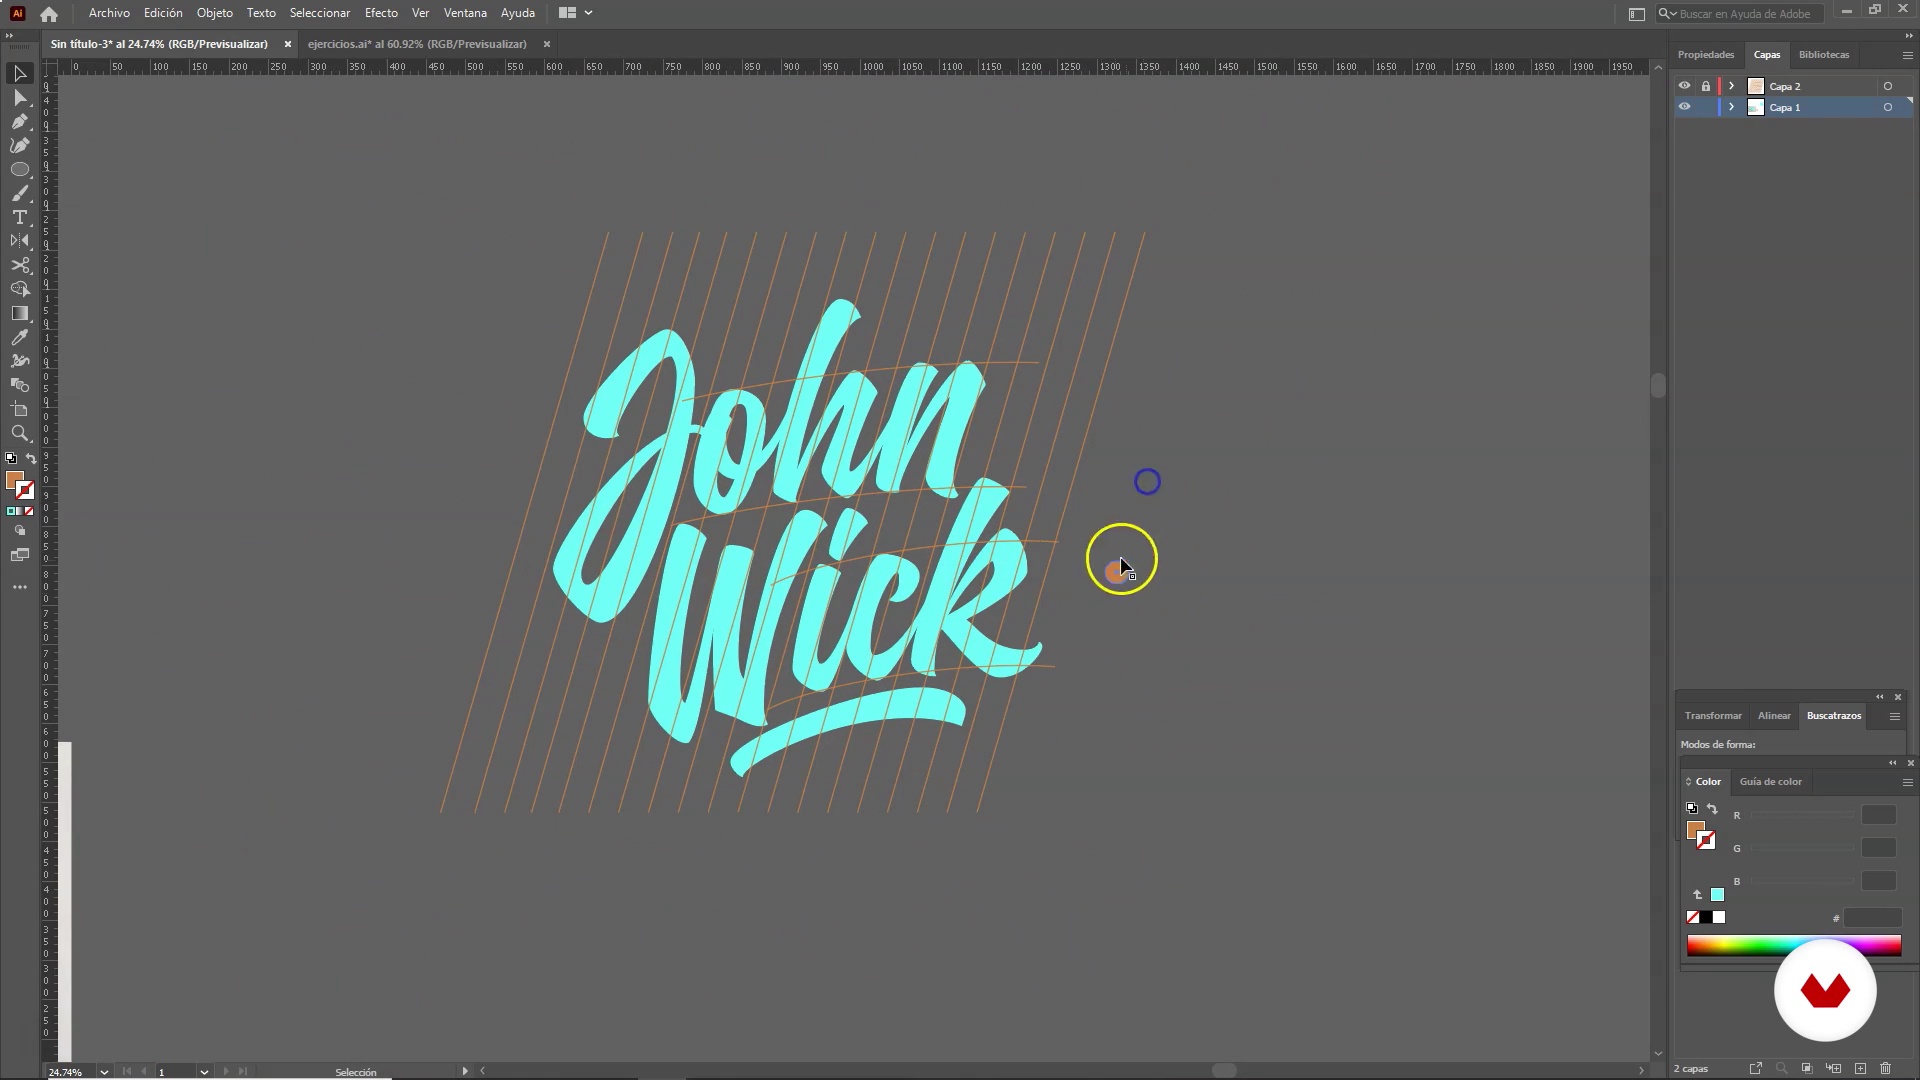Select the Artboard tool
Viewport: 1920px width, 1080px height.
coord(20,409)
